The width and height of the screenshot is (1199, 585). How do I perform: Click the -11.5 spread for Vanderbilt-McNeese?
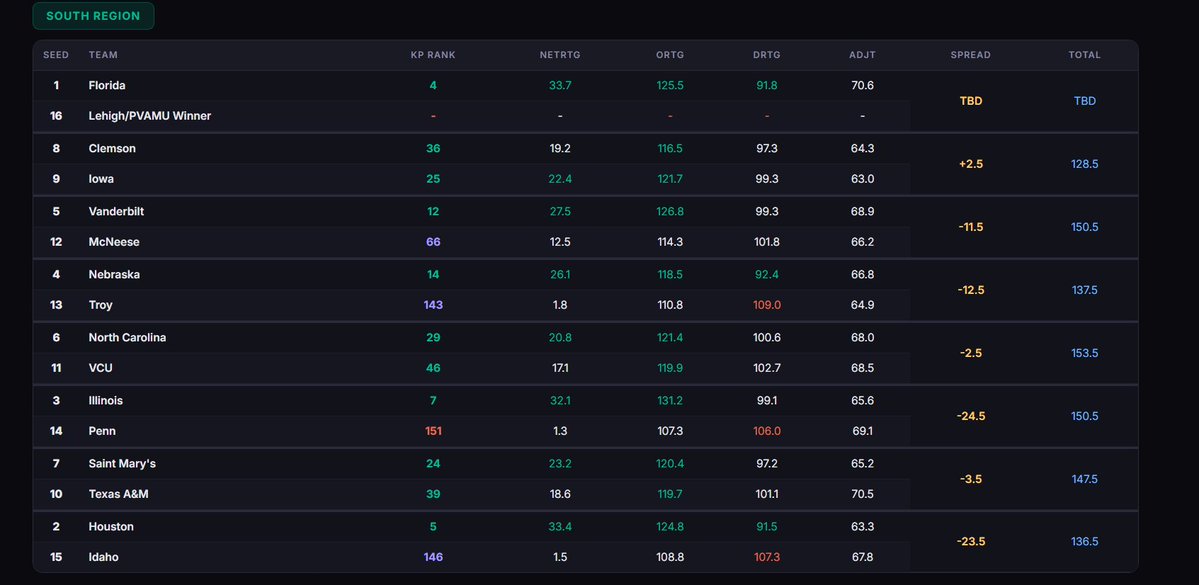(971, 227)
